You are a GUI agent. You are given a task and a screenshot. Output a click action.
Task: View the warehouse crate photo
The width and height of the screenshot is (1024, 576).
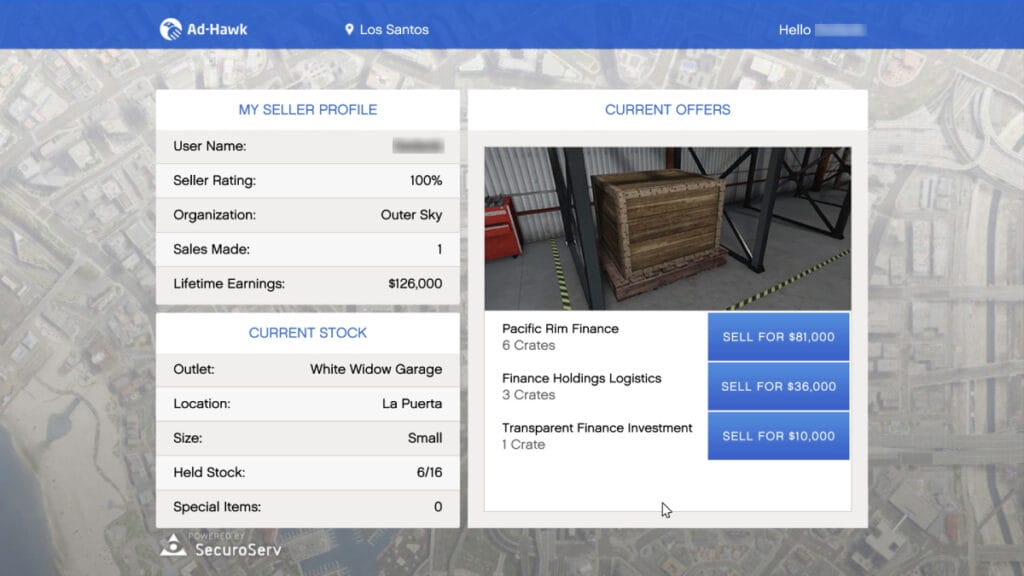point(667,225)
